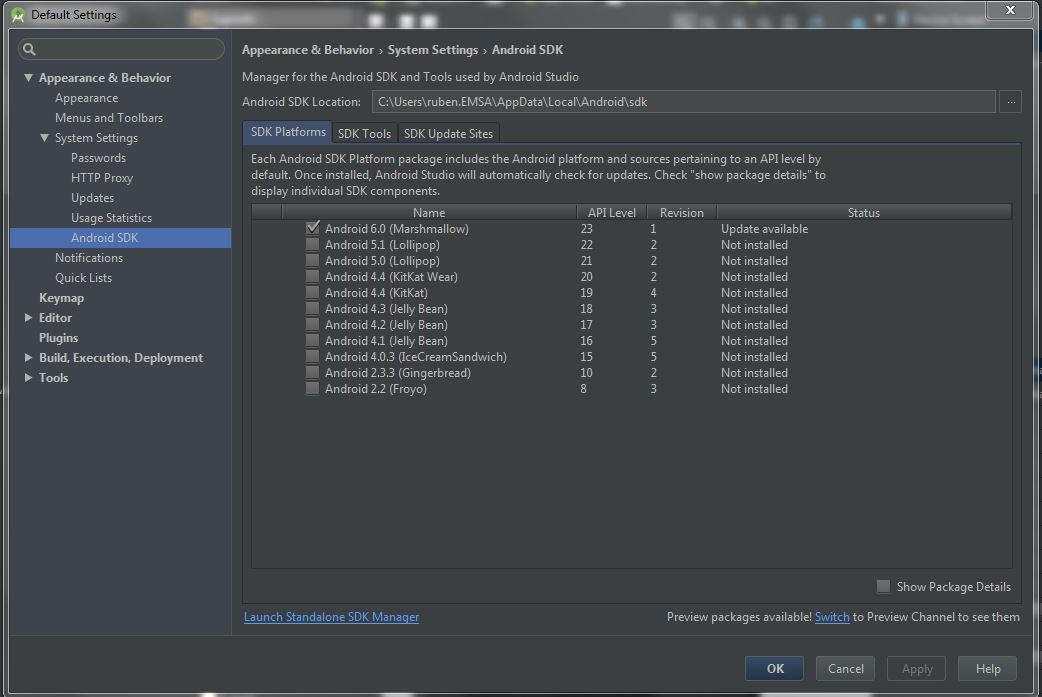Click the browse '...' button for SDK location
This screenshot has width=1042, height=697.
coord(1011,101)
